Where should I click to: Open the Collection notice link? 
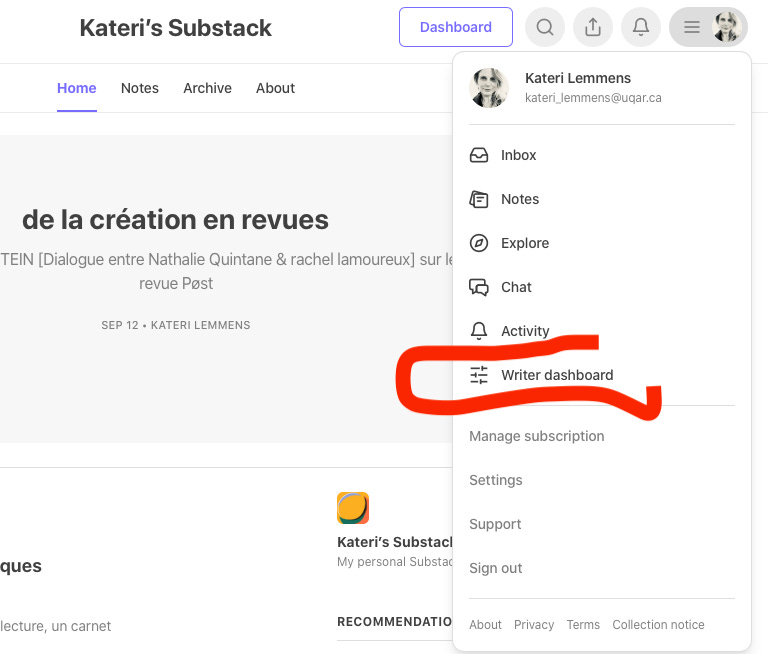pyautogui.click(x=658, y=625)
